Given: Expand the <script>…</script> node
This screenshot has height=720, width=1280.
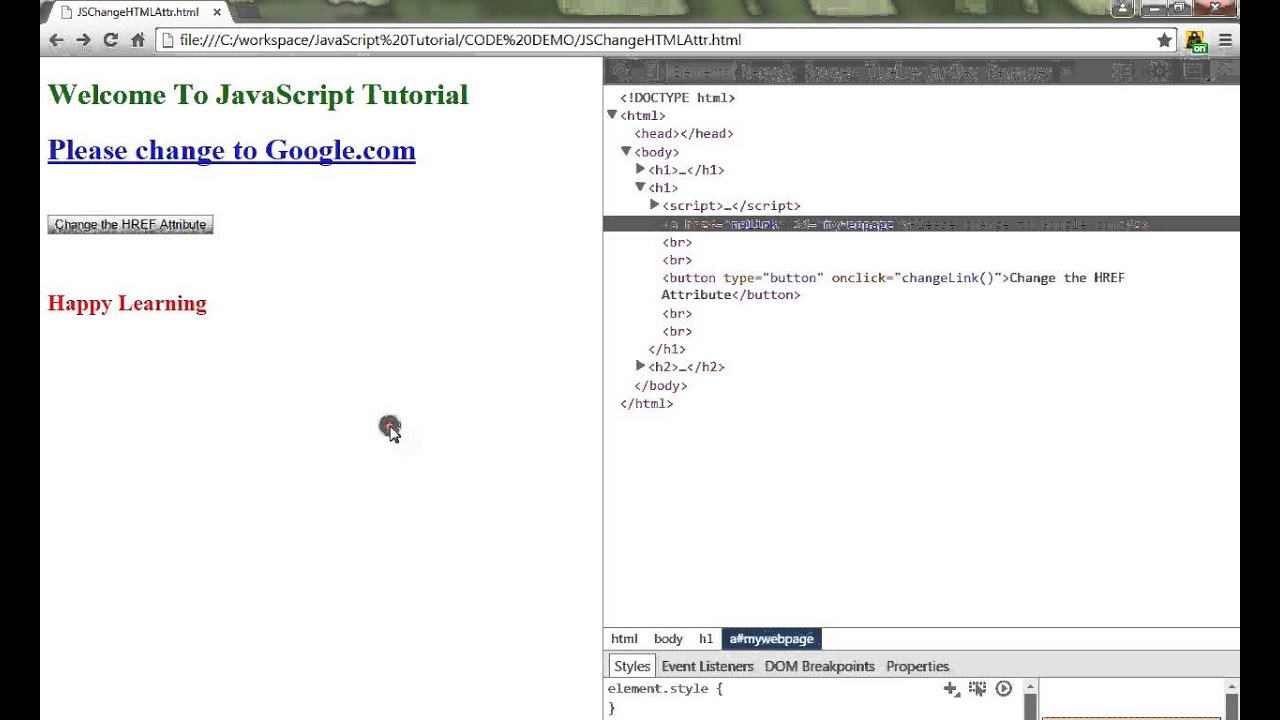Looking at the screenshot, I should click(x=655, y=205).
